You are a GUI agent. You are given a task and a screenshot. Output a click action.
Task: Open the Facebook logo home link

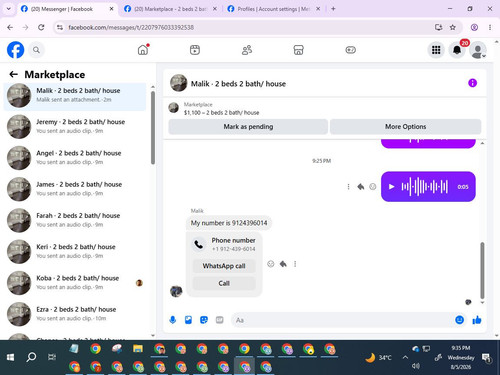(x=16, y=50)
